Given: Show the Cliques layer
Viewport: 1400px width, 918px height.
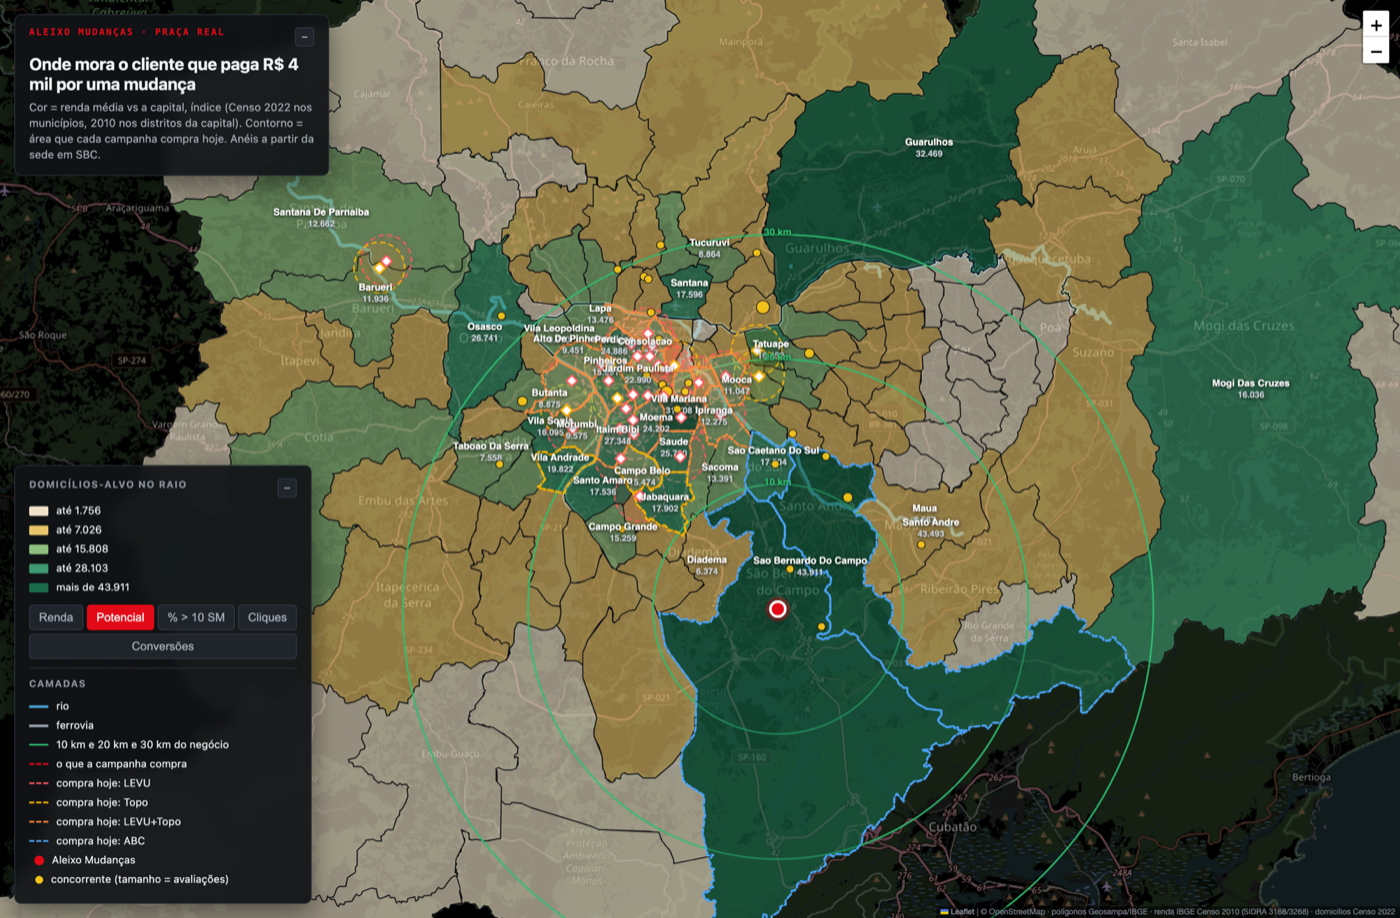Looking at the screenshot, I should 267,617.
